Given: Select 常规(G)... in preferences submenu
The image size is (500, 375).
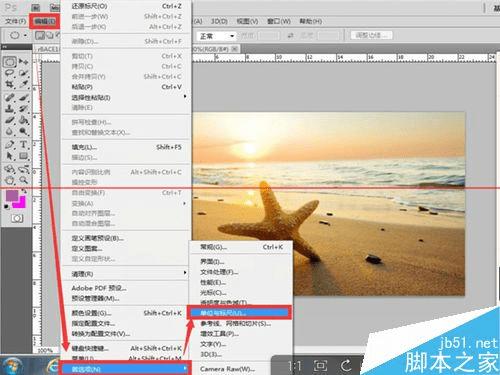Looking at the screenshot, I should 241,247.
